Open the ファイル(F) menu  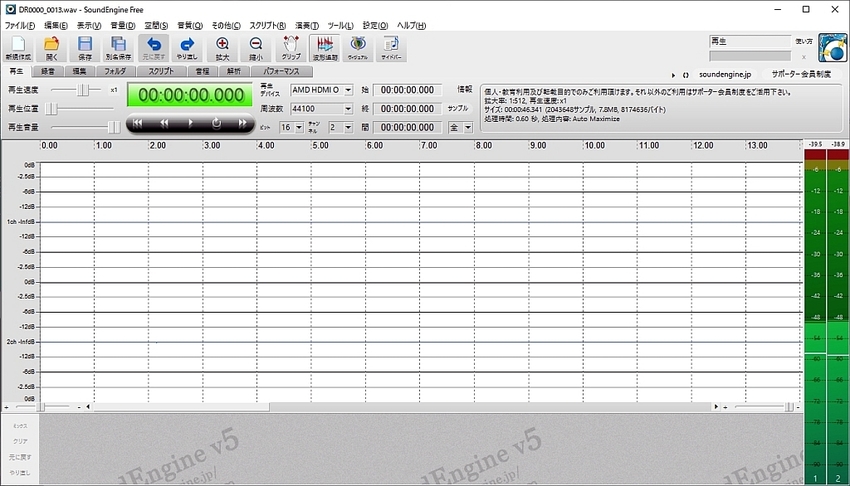20,25
